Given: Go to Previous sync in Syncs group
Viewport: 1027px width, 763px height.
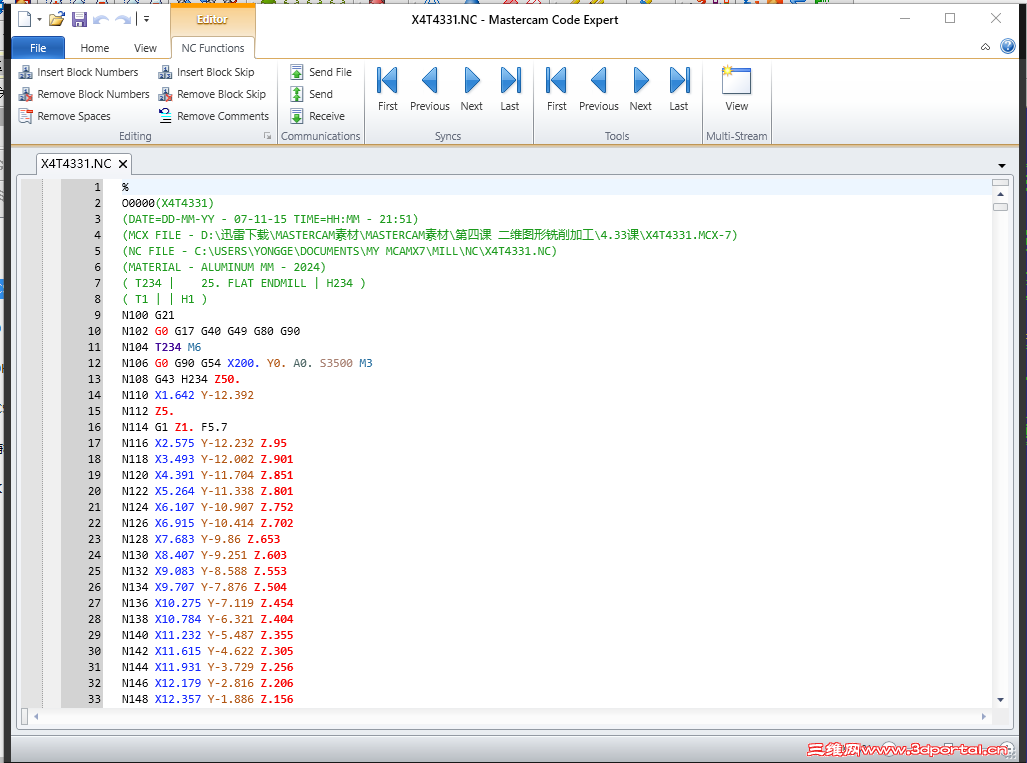Looking at the screenshot, I should coord(430,89).
